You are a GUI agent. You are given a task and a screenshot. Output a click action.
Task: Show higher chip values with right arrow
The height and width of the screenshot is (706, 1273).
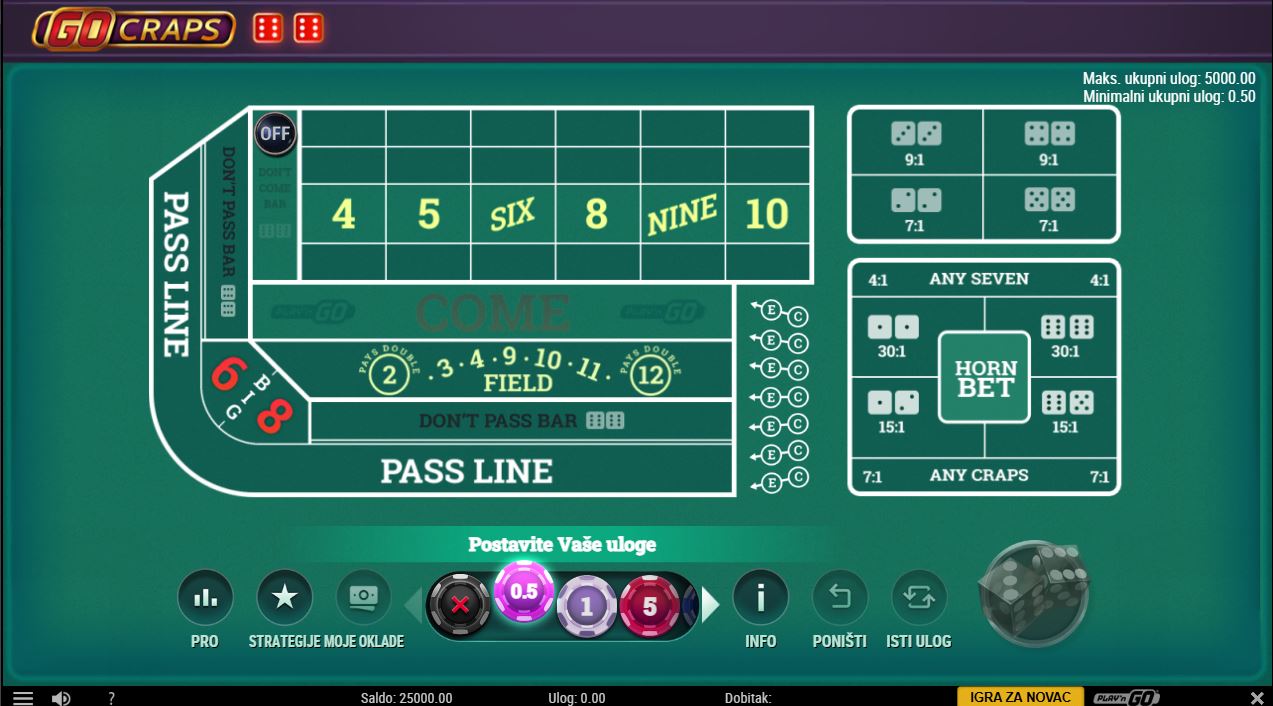(710, 604)
